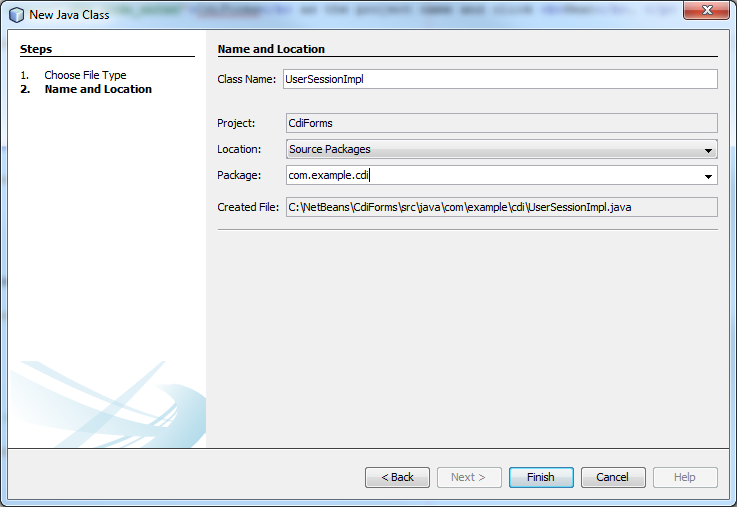Click the 'Location:' label
This screenshot has height=507, width=737.
coord(239,149)
